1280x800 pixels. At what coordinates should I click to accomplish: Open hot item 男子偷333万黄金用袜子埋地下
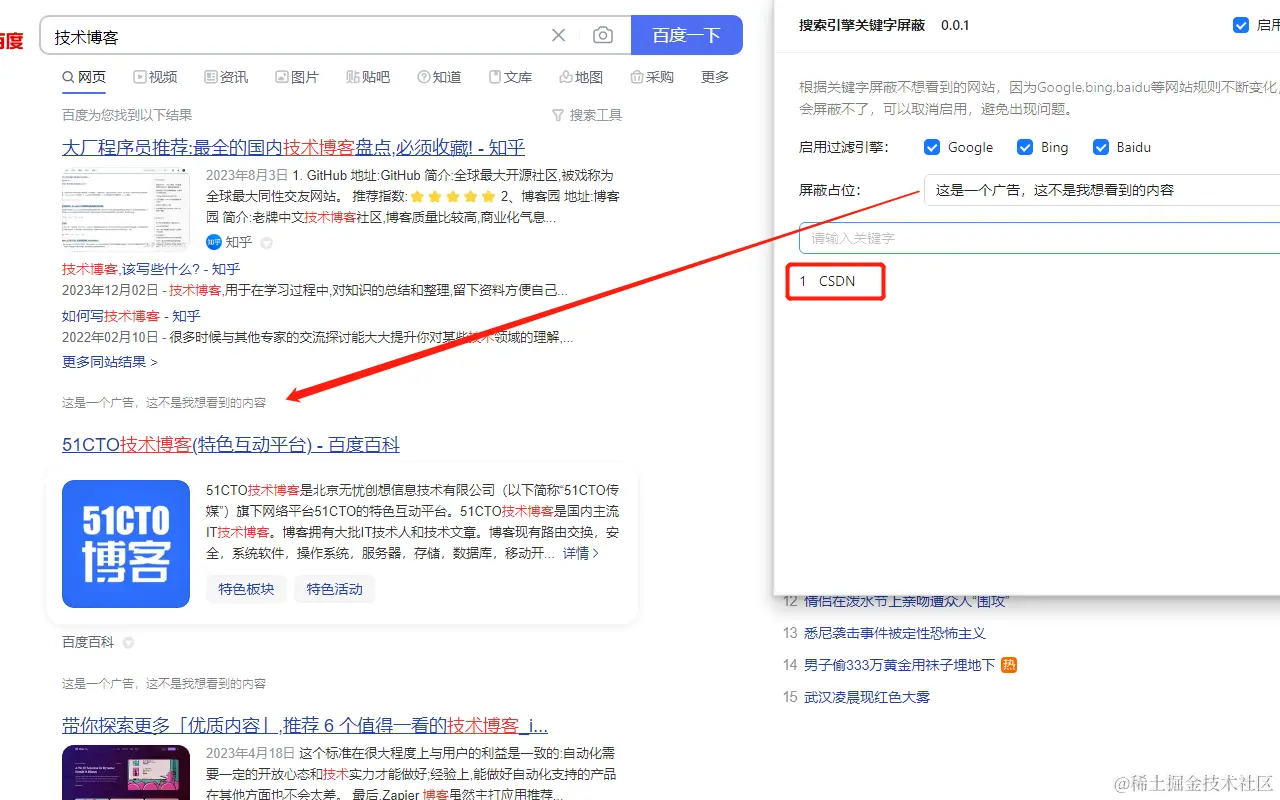900,665
